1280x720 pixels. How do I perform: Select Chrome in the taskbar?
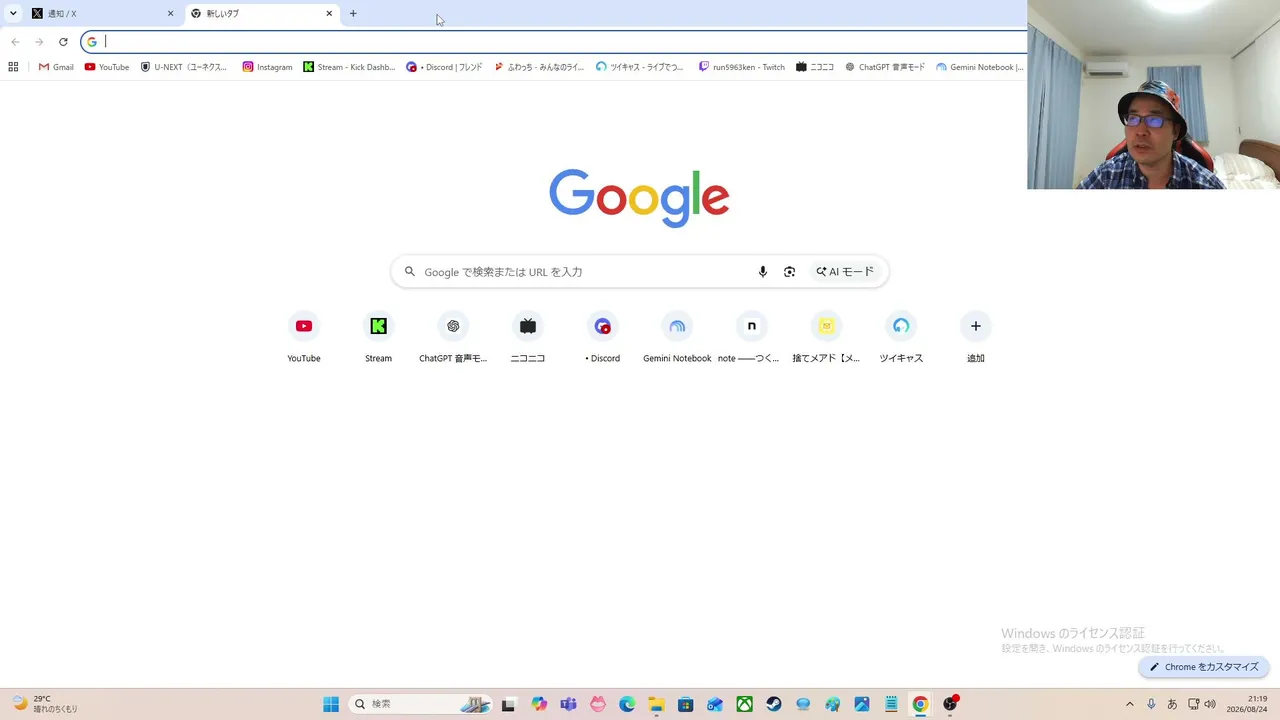point(920,704)
